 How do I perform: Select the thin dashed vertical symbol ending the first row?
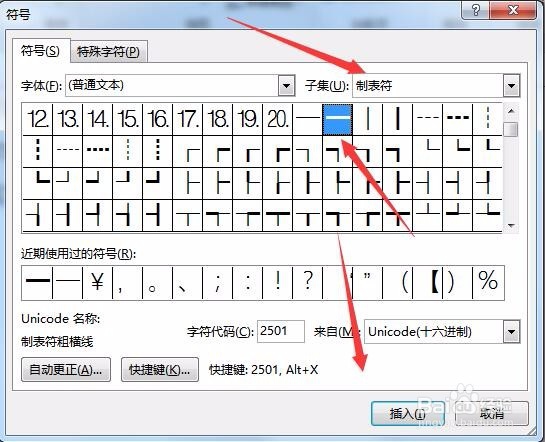(487, 119)
